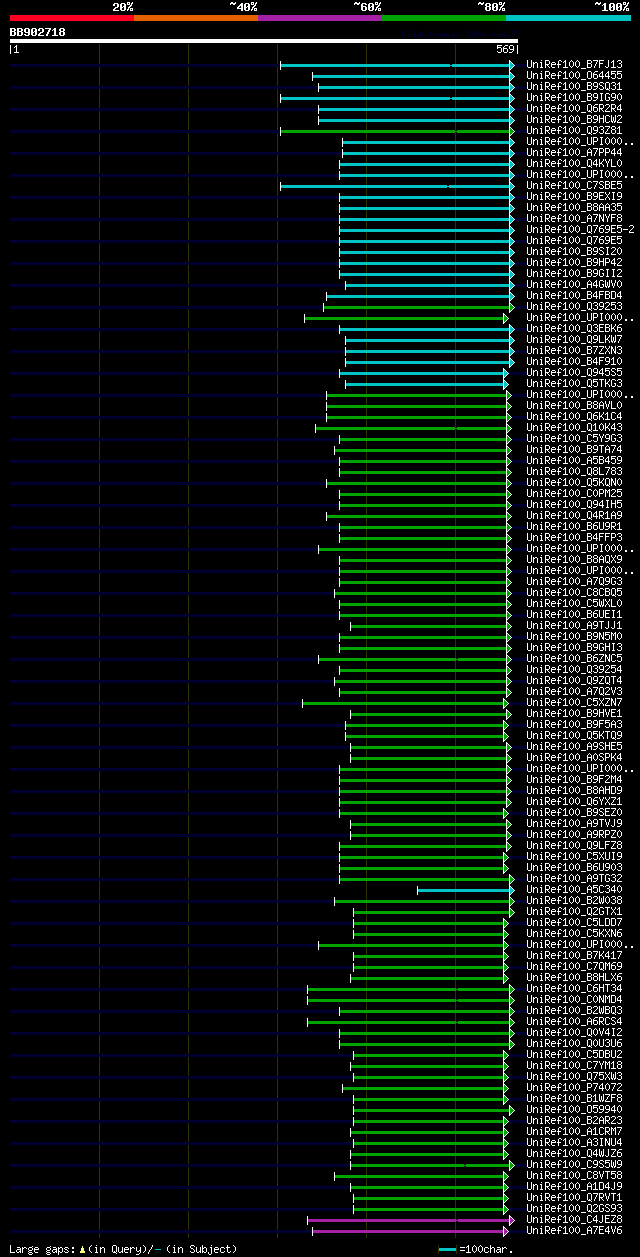Select the UniRef100_A5C340 label
This screenshot has height=1257, width=640.
tap(575, 889)
